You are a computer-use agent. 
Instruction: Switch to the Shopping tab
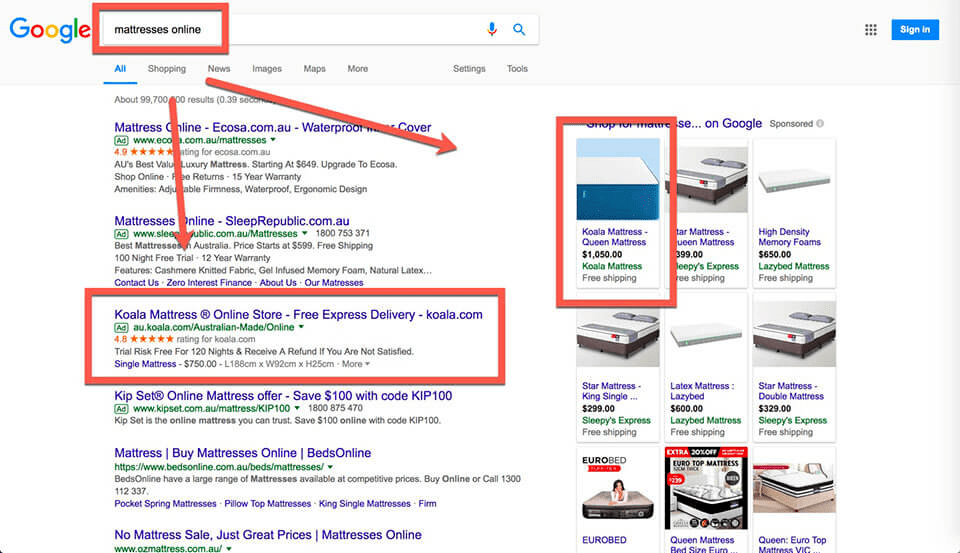(x=167, y=69)
